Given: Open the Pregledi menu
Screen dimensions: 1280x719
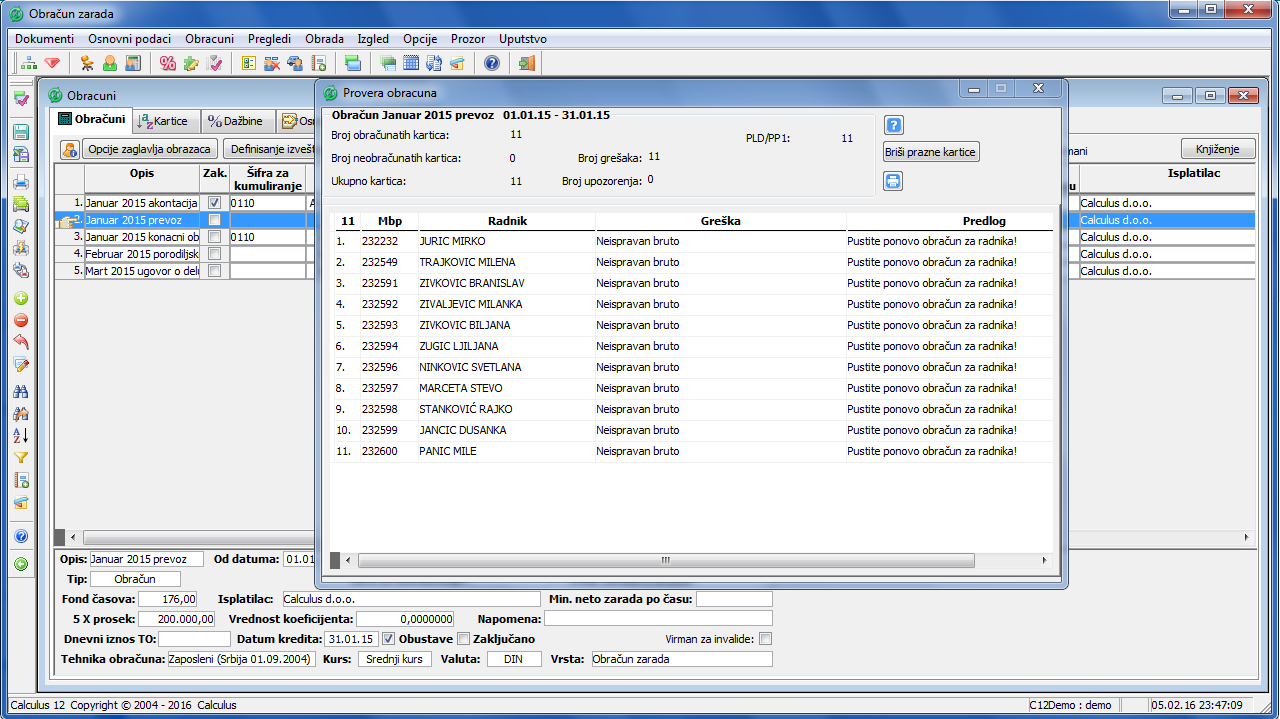Looking at the screenshot, I should pyautogui.click(x=269, y=39).
